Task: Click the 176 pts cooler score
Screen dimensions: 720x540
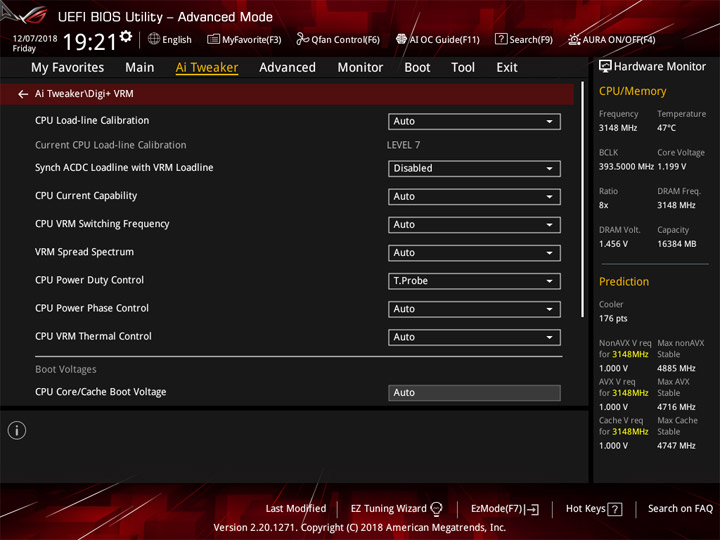Action: (613, 319)
